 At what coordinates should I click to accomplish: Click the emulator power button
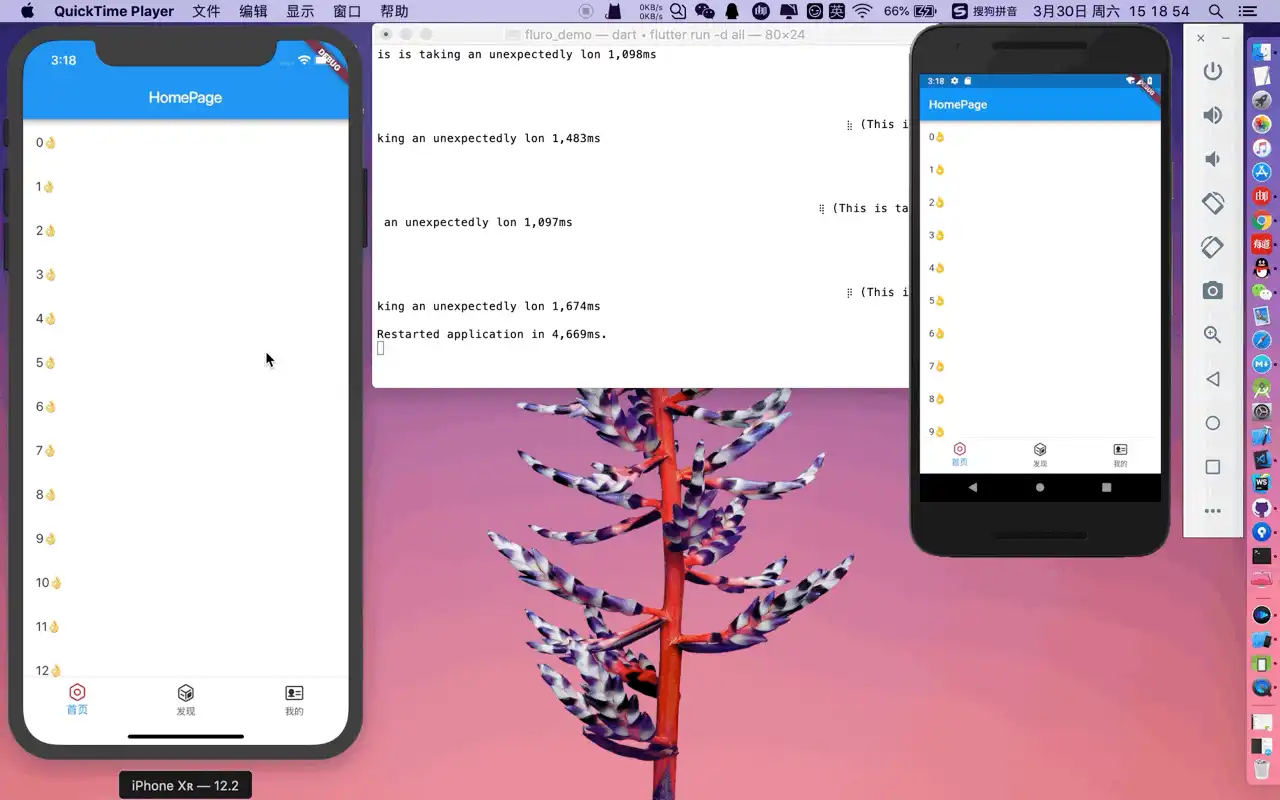1213,71
